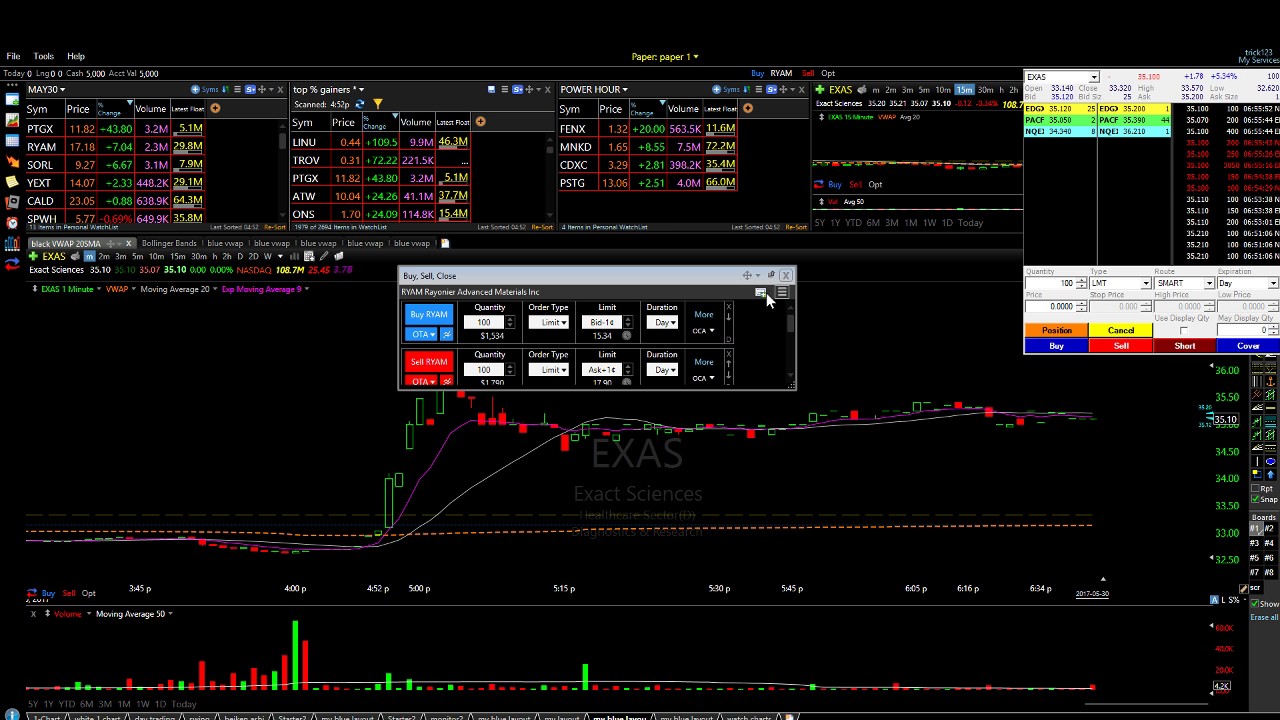Select the highlighted 15m on small EXAS chart
Image resolution: width=1280 pixels, height=720 pixels.
(x=964, y=90)
